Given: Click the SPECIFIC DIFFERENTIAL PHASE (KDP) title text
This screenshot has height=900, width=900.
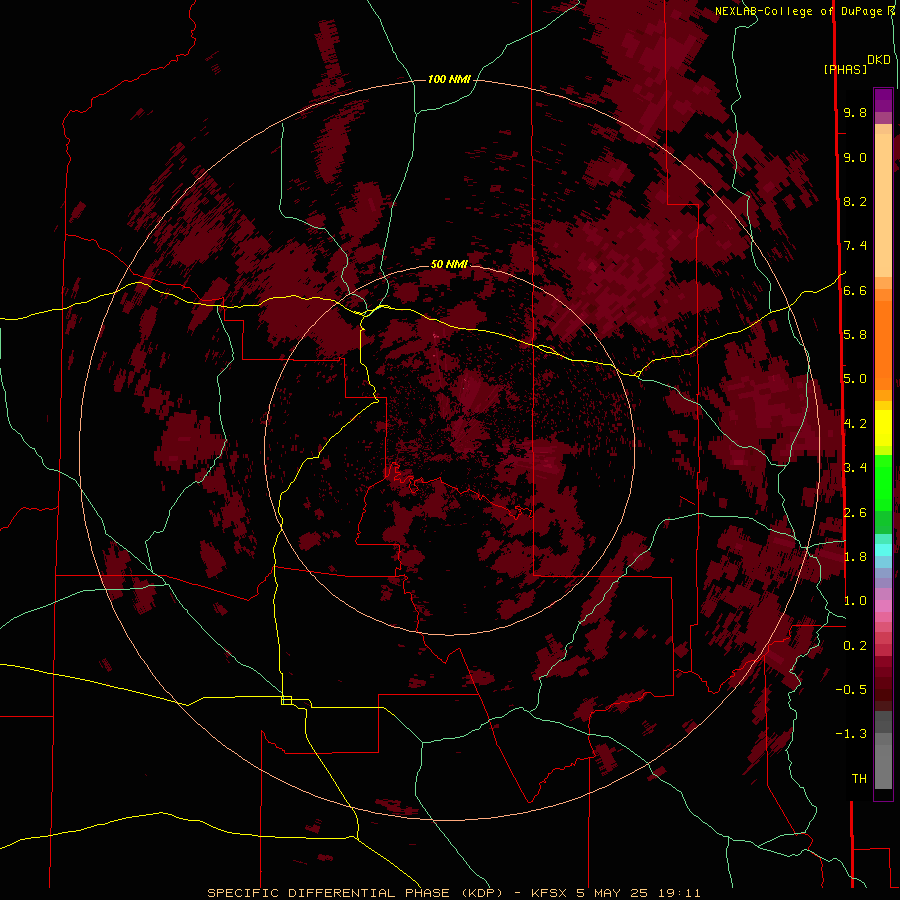Looking at the screenshot, I should point(356,893).
